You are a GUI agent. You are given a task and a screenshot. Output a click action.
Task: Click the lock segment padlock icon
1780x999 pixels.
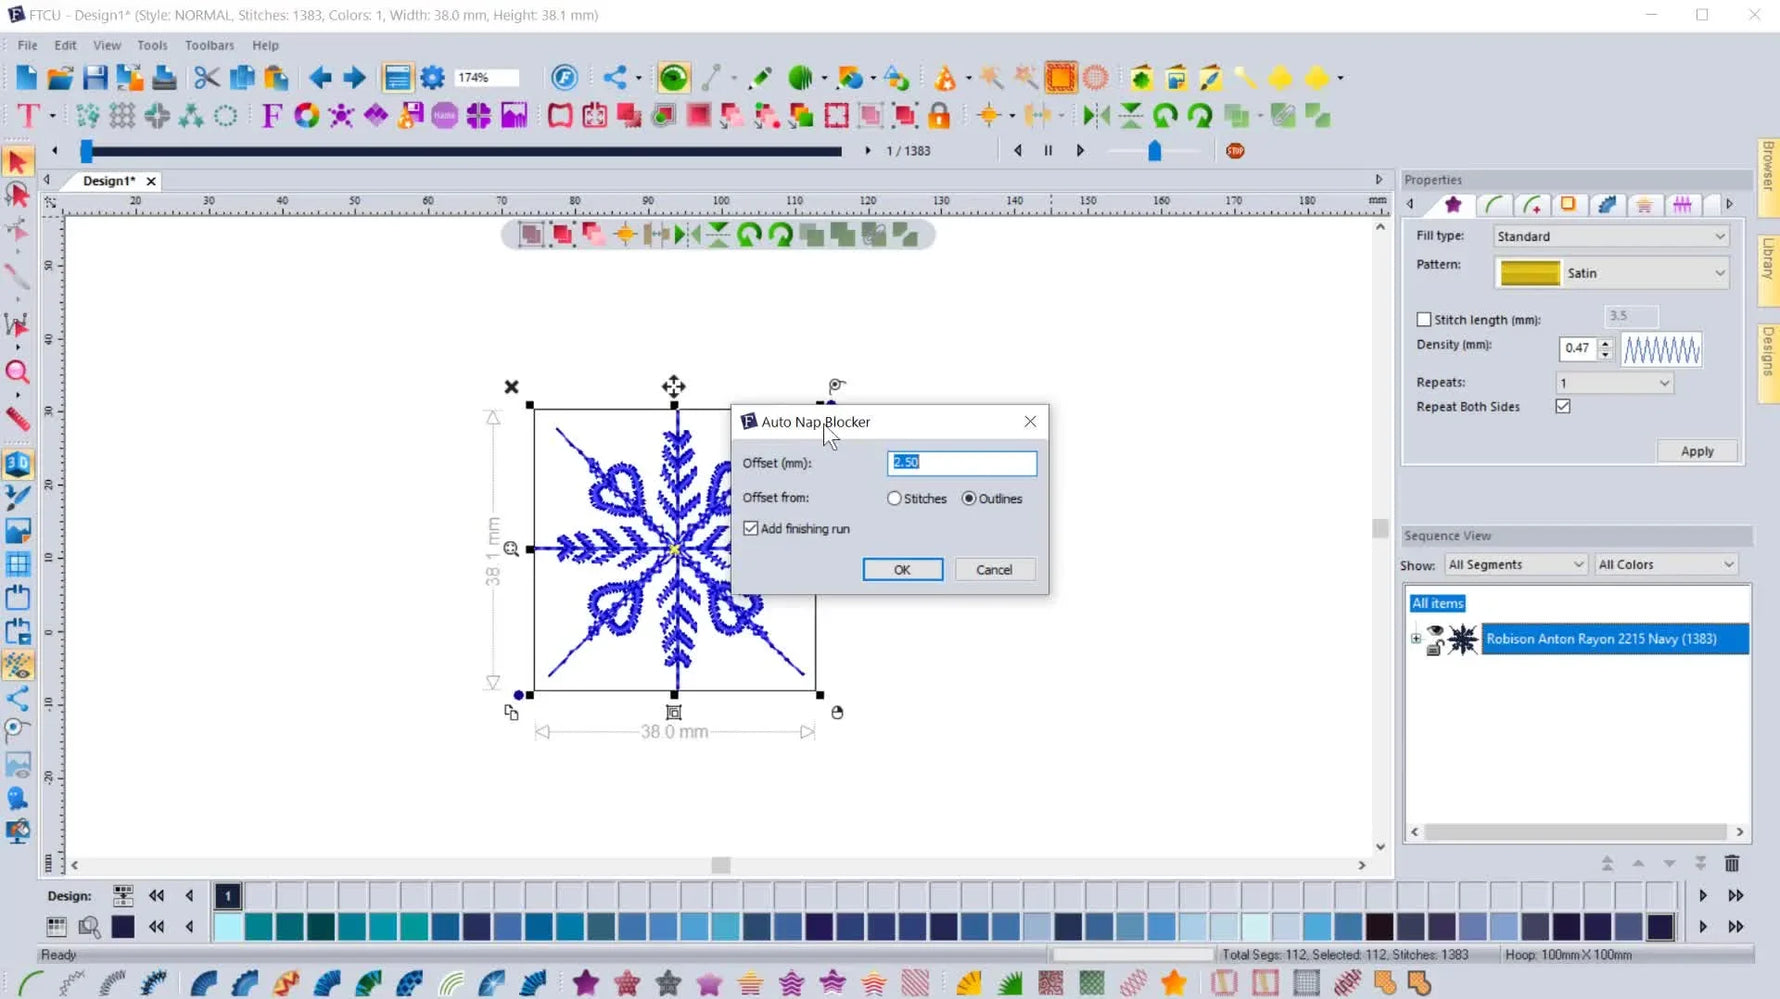click(937, 116)
